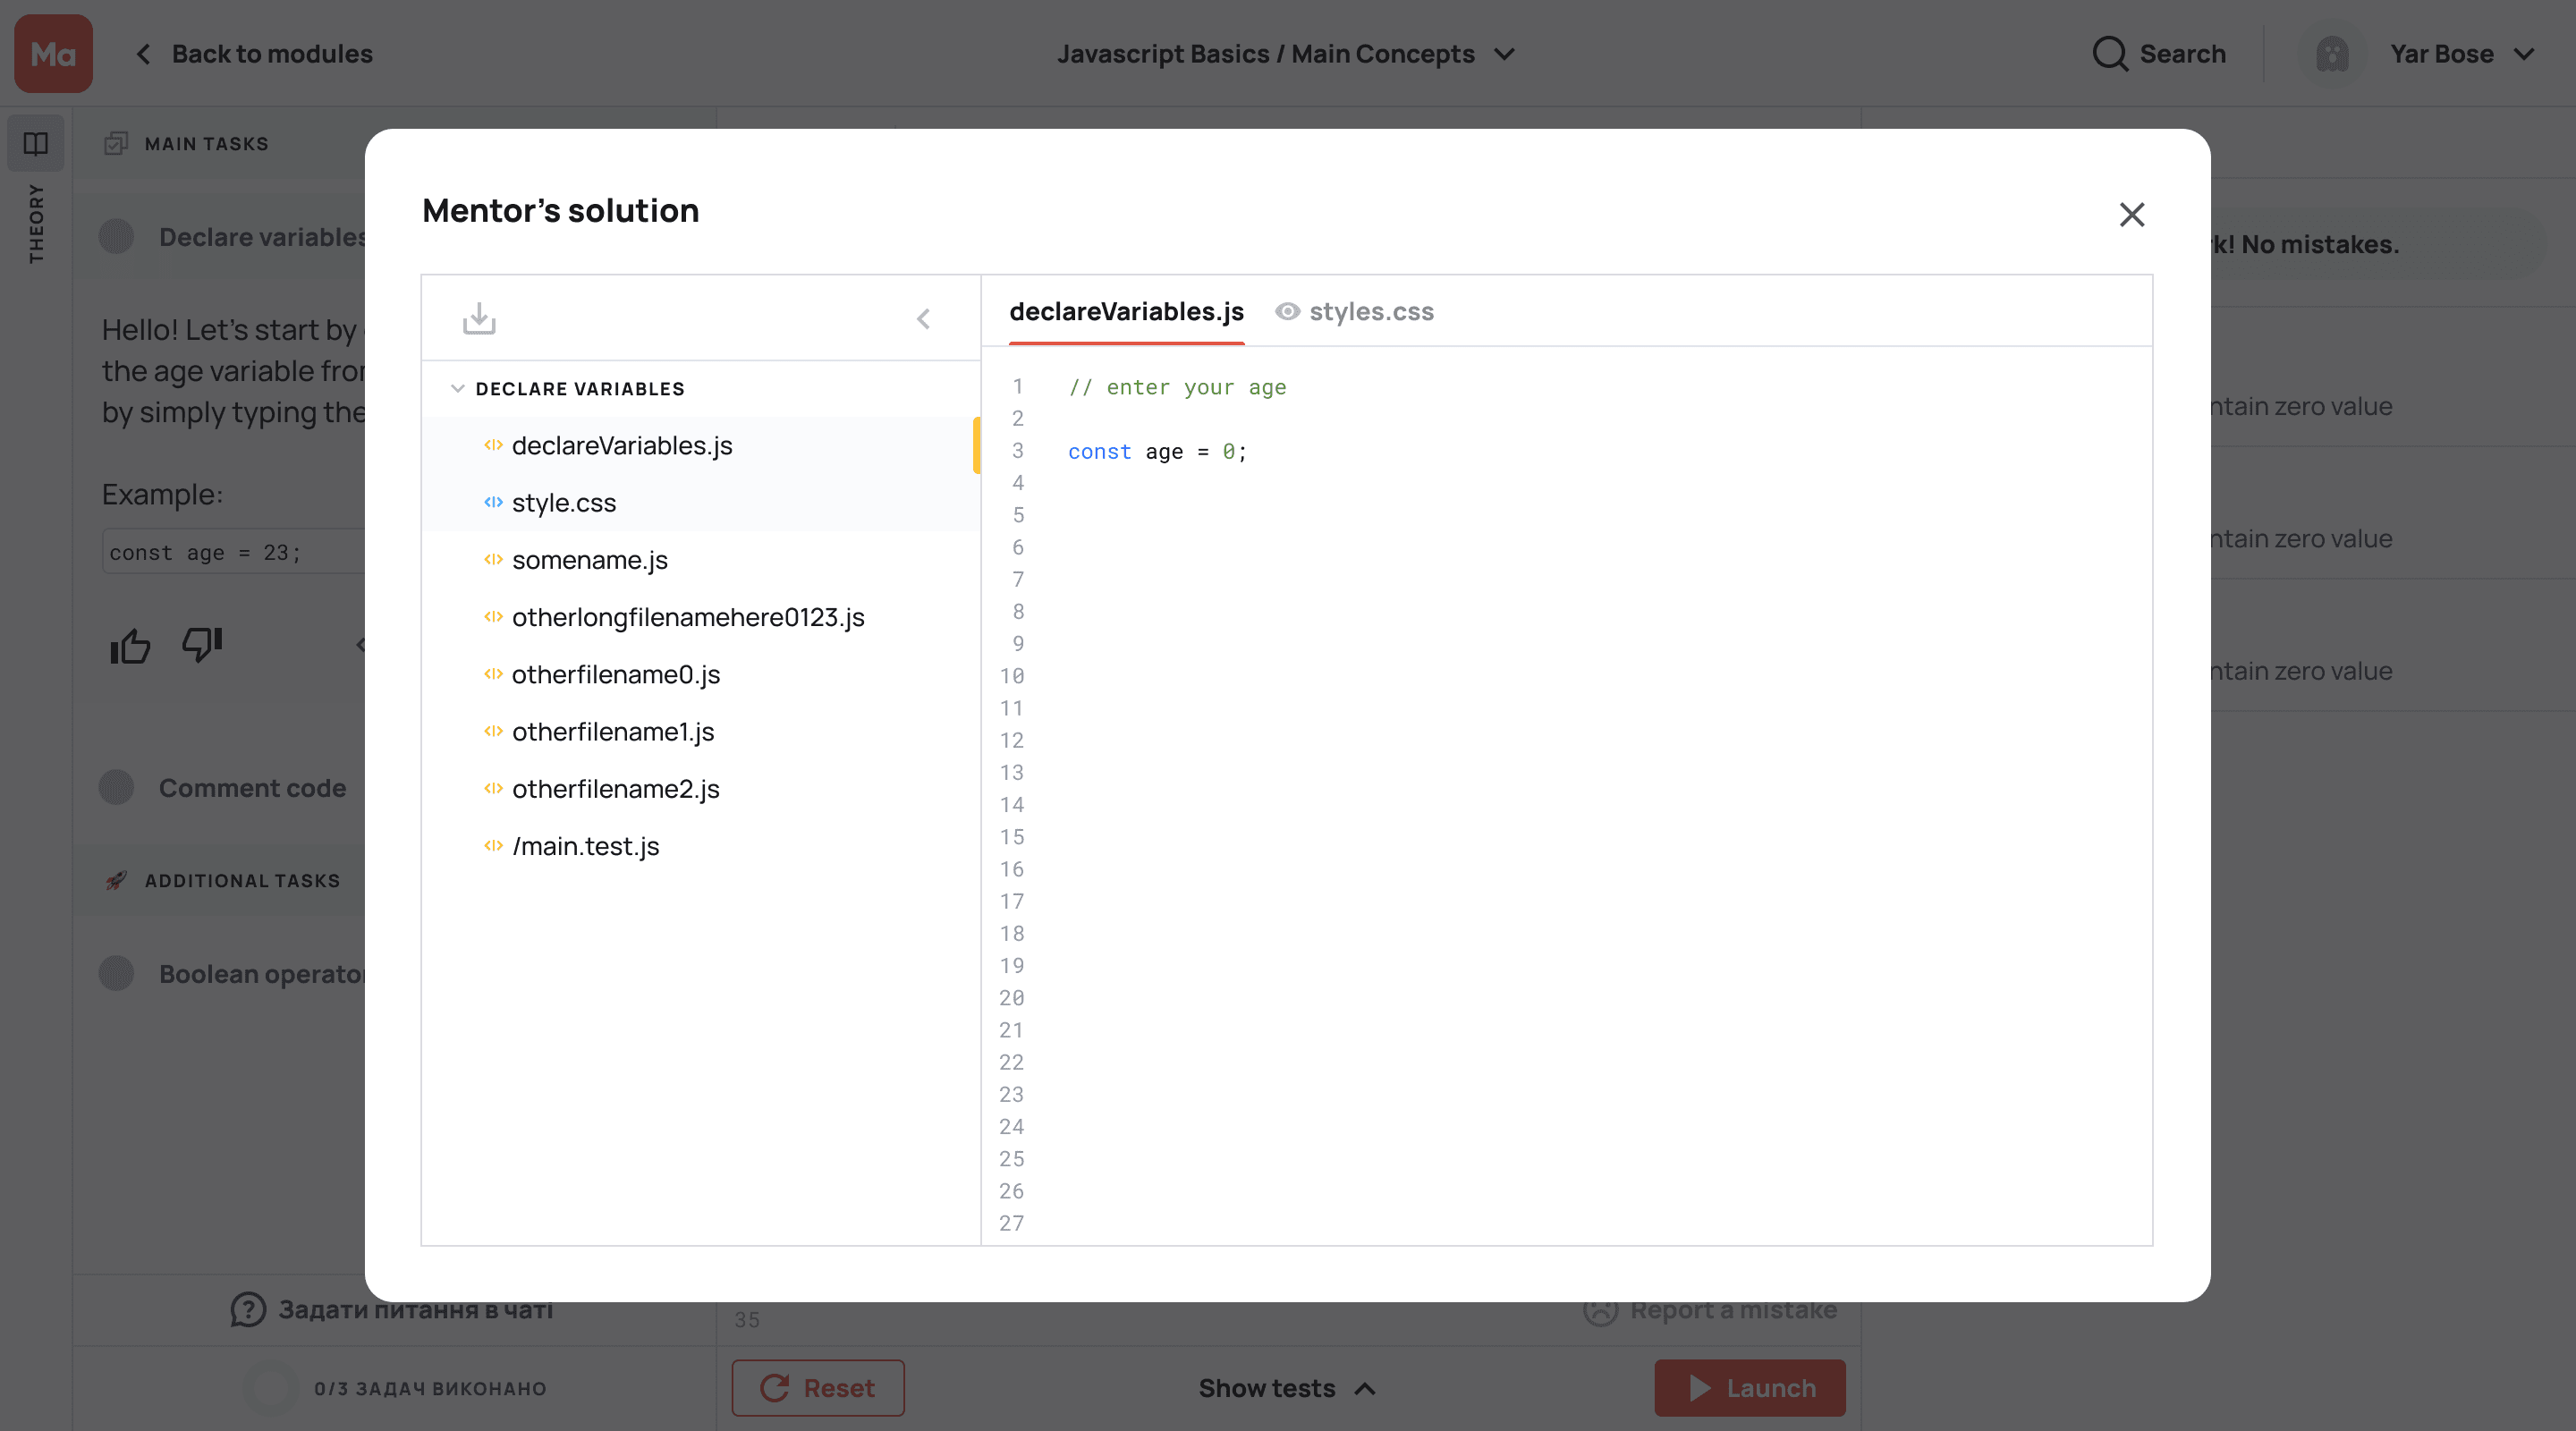The image size is (2576, 1431).
Task: Toggle the Theory book panel icon
Action: 36,144
